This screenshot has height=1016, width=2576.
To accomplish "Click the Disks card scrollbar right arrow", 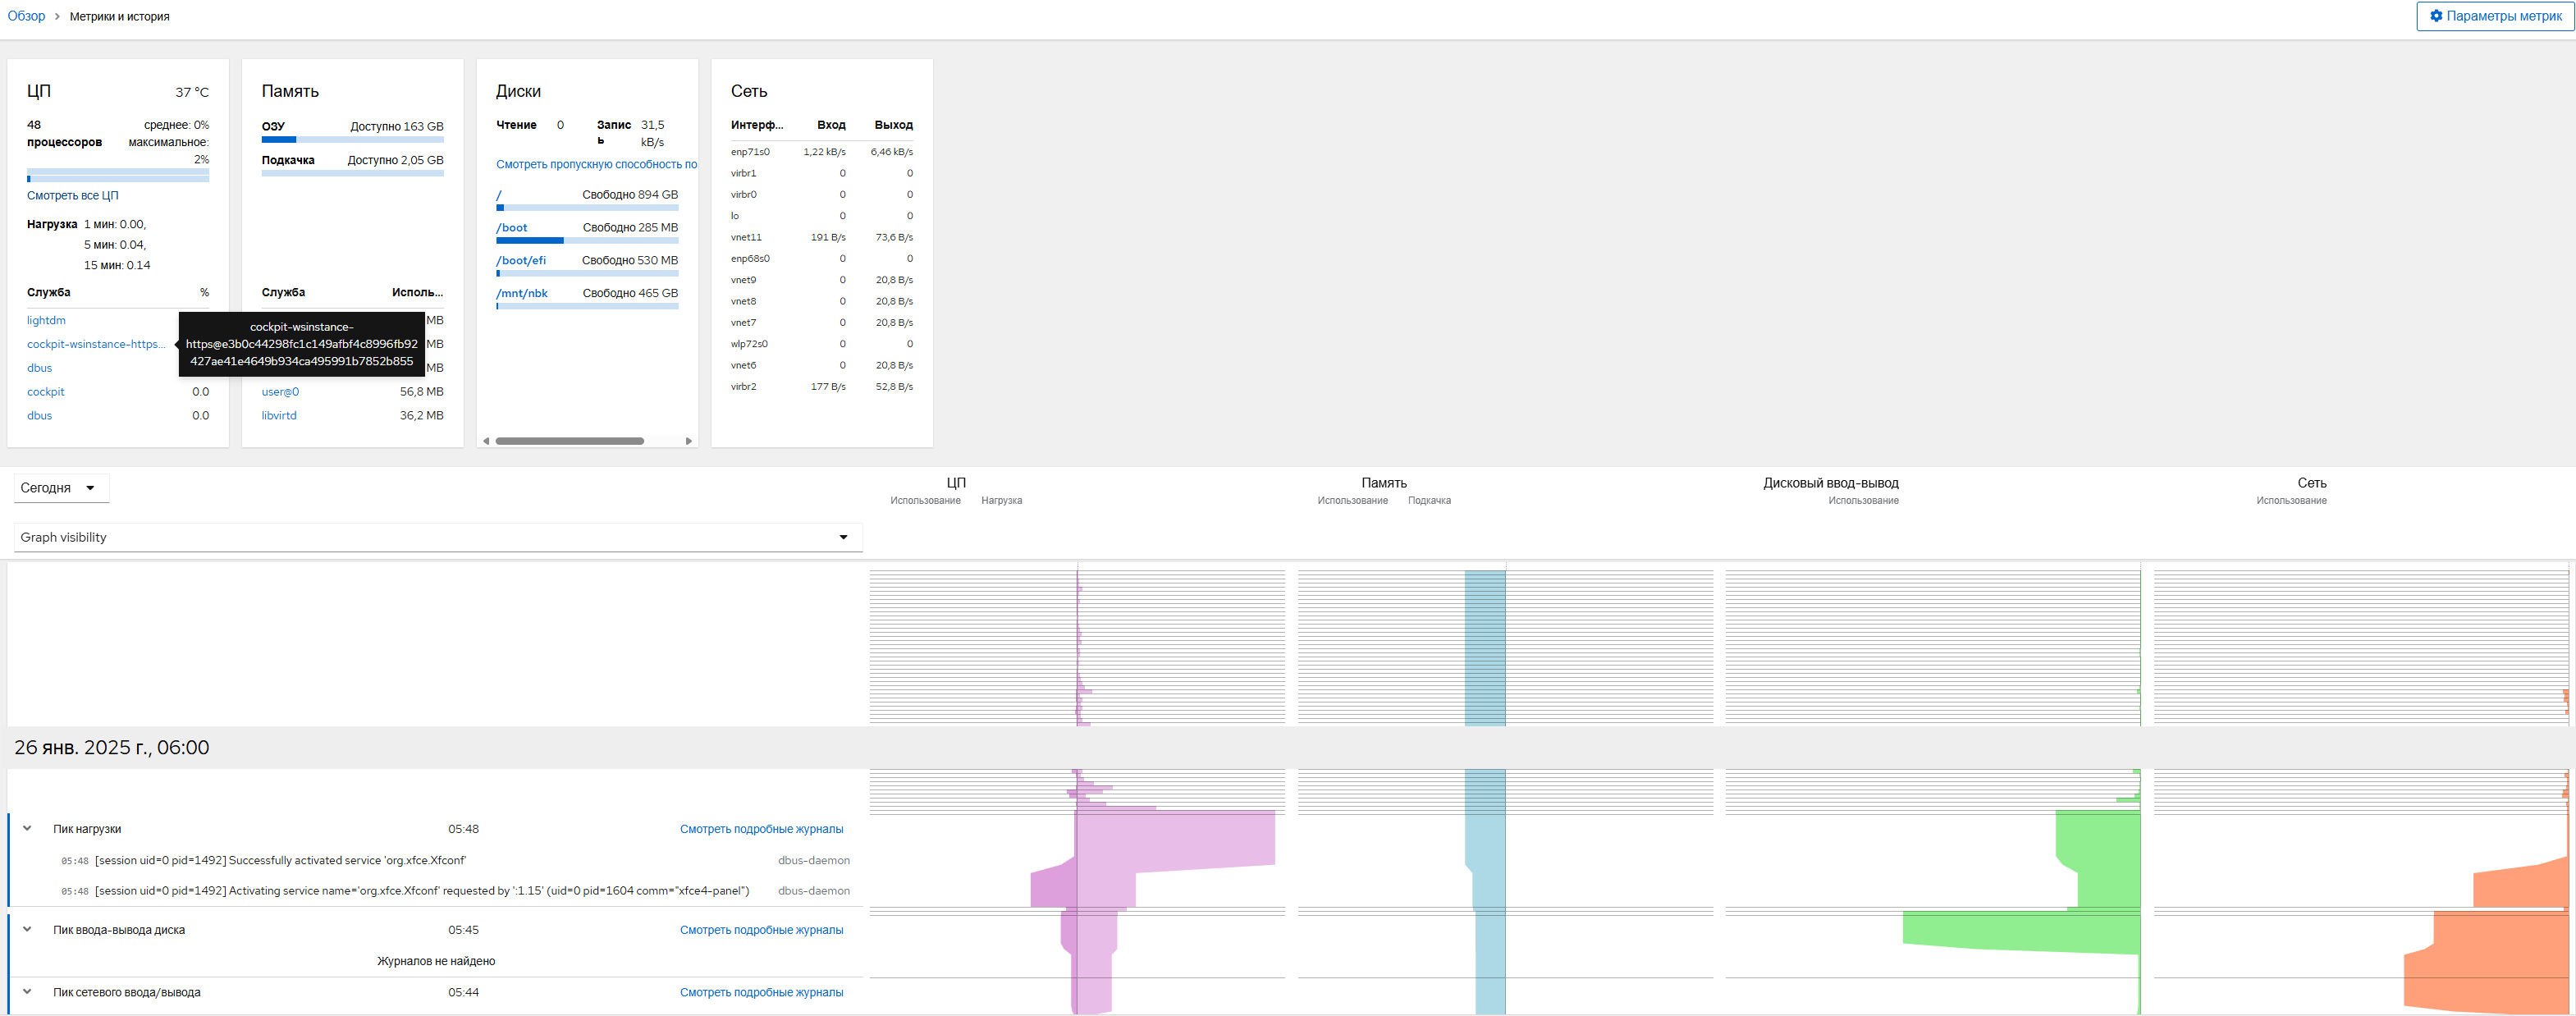I will (688, 441).
